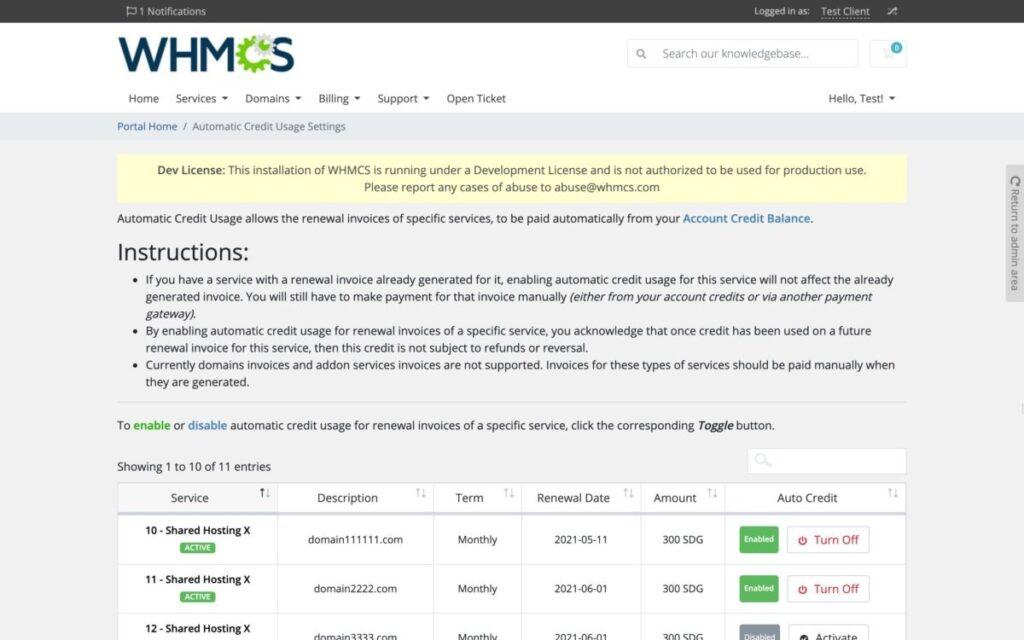Sort the table by Amount column
Image resolution: width=1024 pixels, height=640 pixels.
[x=683, y=498]
